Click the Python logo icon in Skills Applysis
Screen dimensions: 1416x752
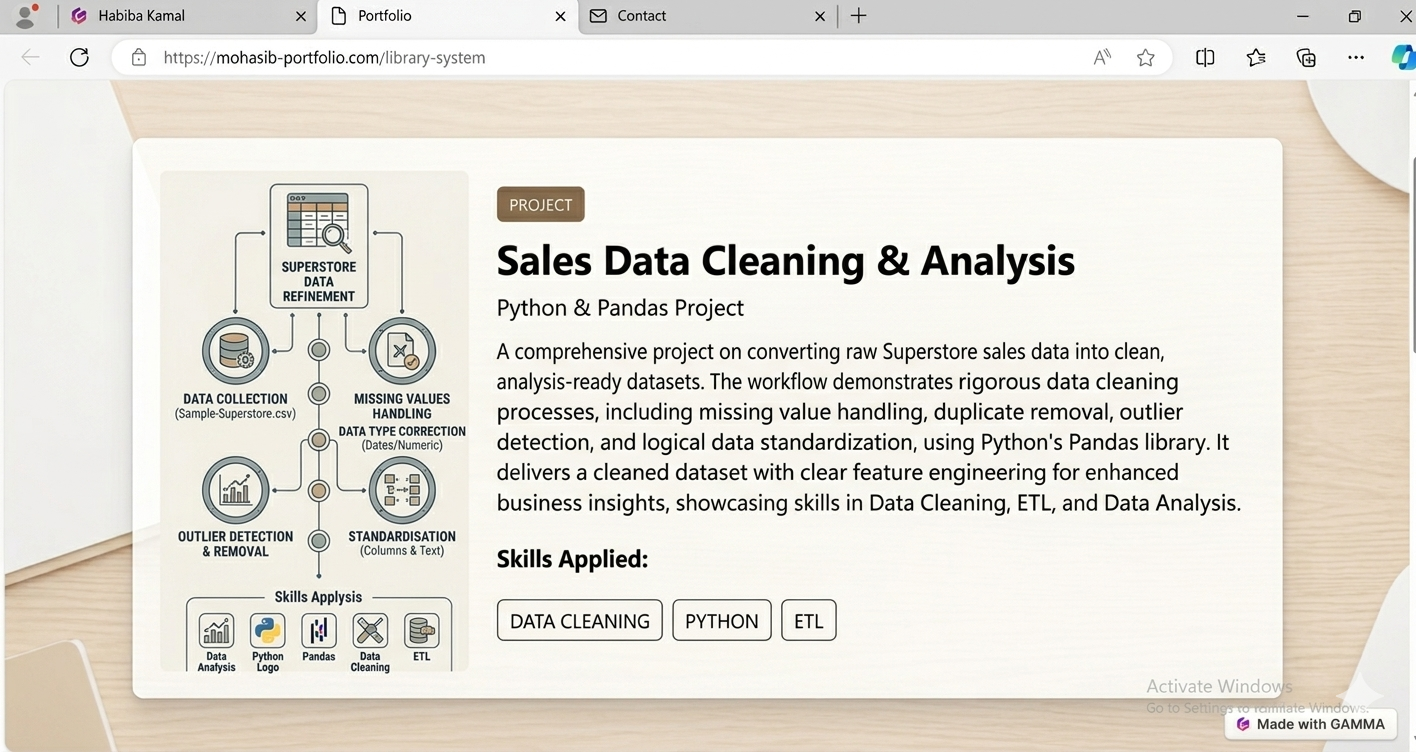coord(267,632)
